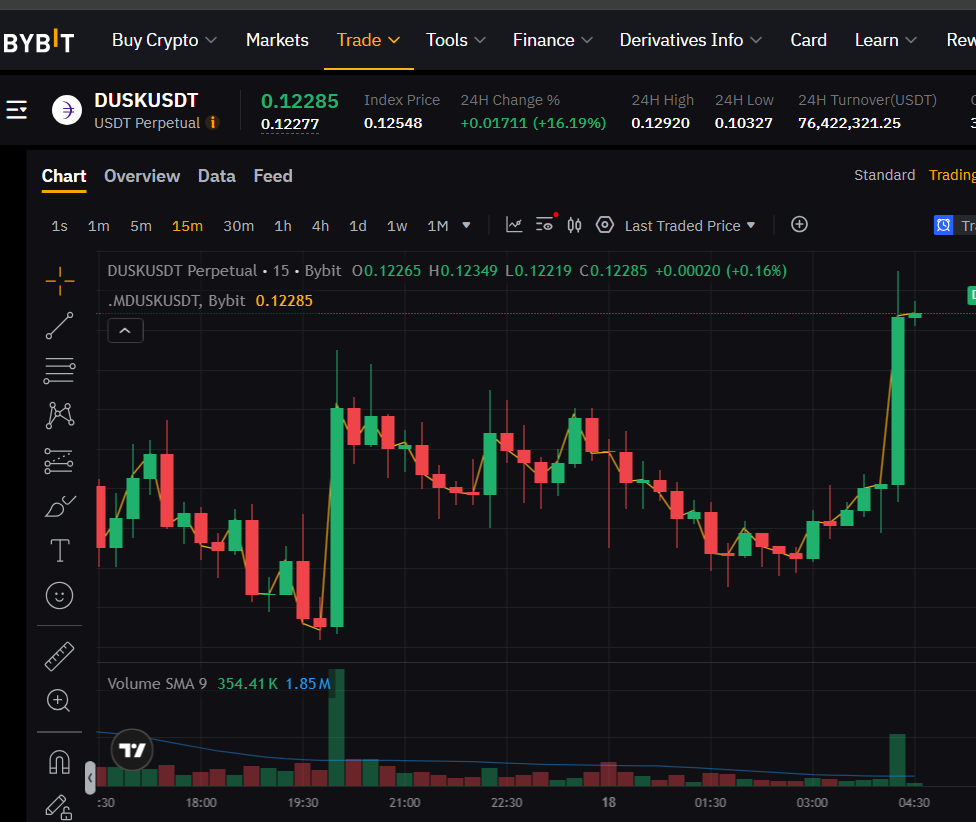The width and height of the screenshot is (976, 822).
Task: Change Last Traded Price source
Action: [x=690, y=225]
